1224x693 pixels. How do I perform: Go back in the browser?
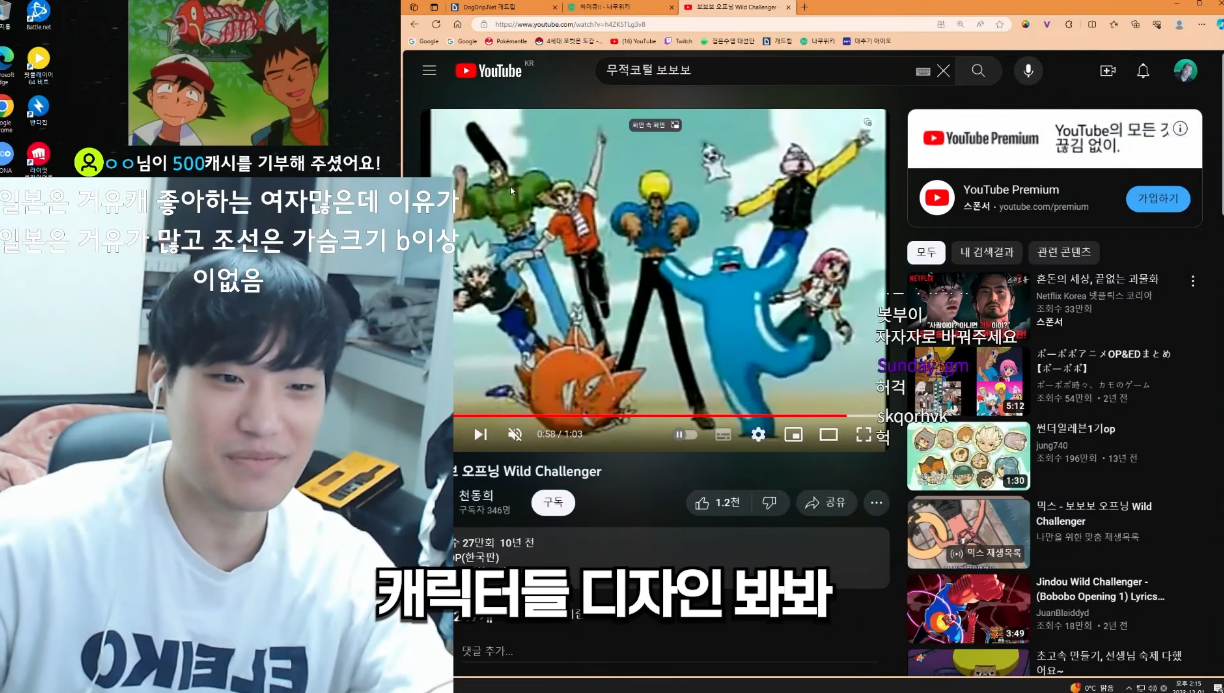pos(416,24)
